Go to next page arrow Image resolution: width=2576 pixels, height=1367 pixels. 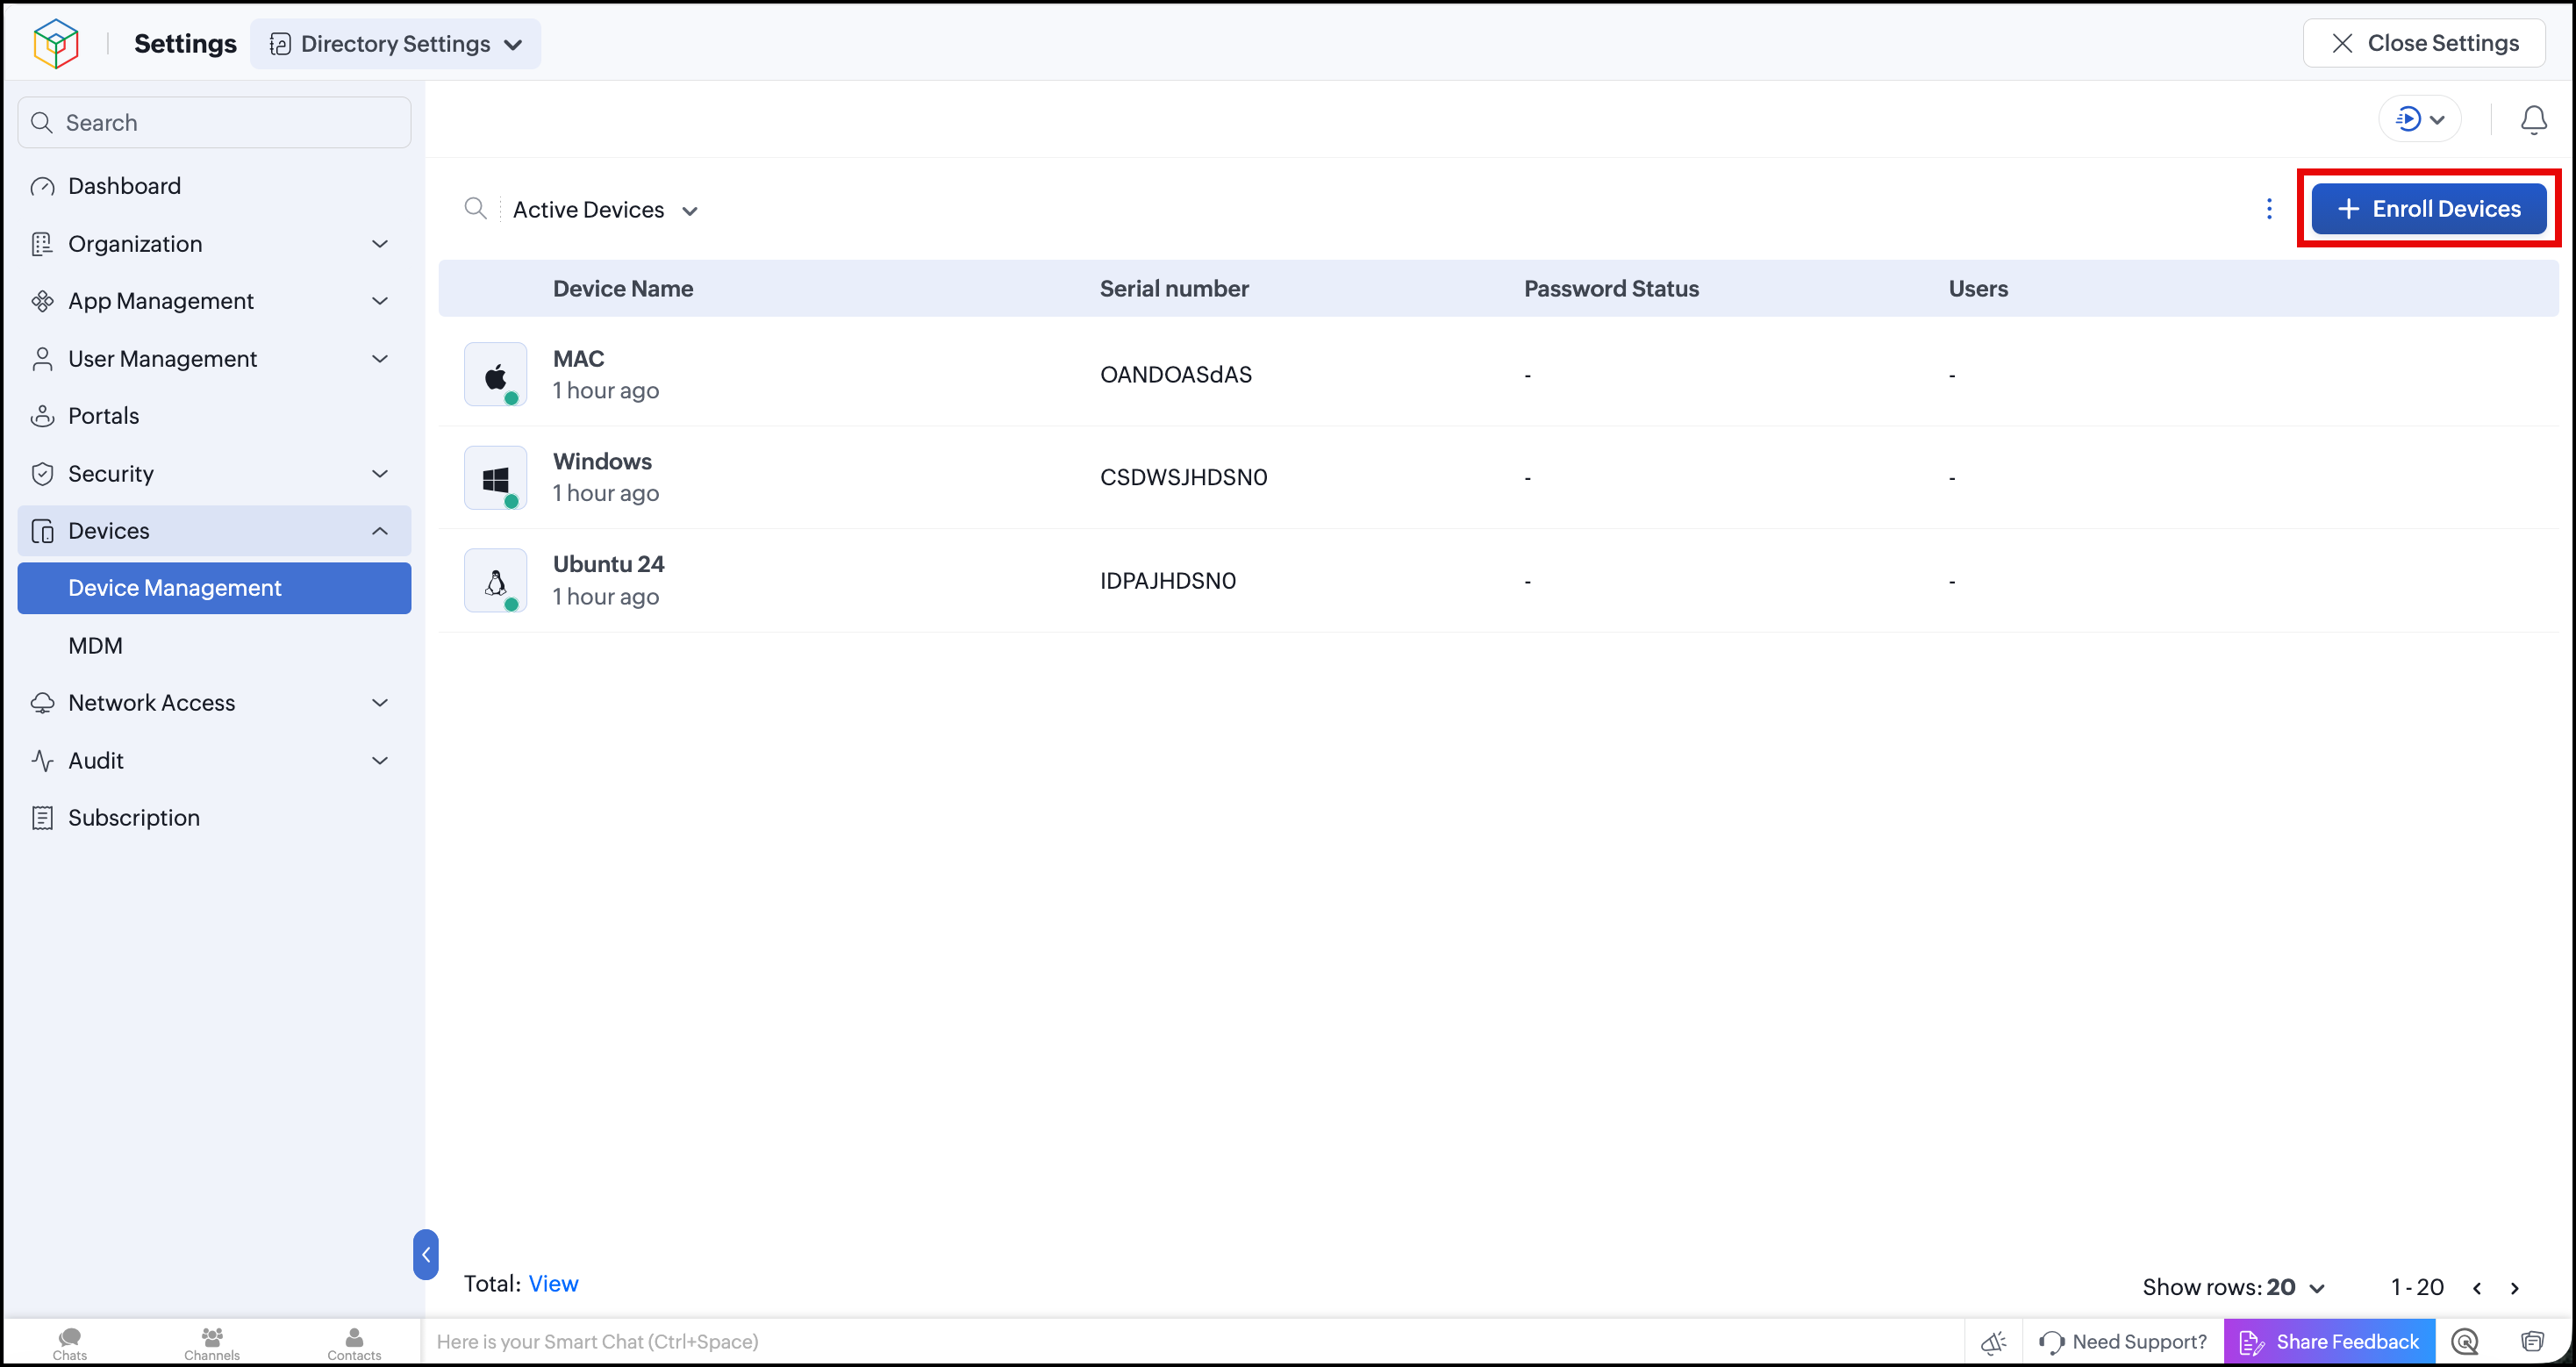pyautogui.click(x=2515, y=1288)
